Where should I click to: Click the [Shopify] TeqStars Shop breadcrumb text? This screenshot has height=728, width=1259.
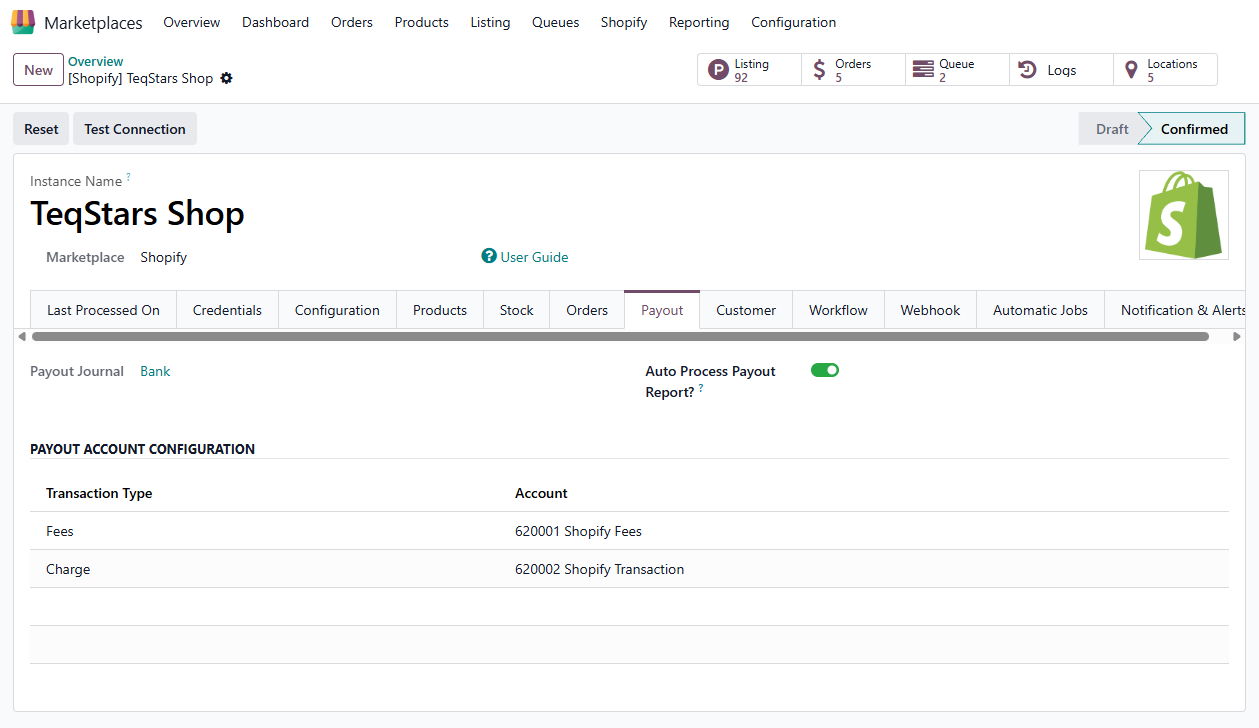click(140, 78)
